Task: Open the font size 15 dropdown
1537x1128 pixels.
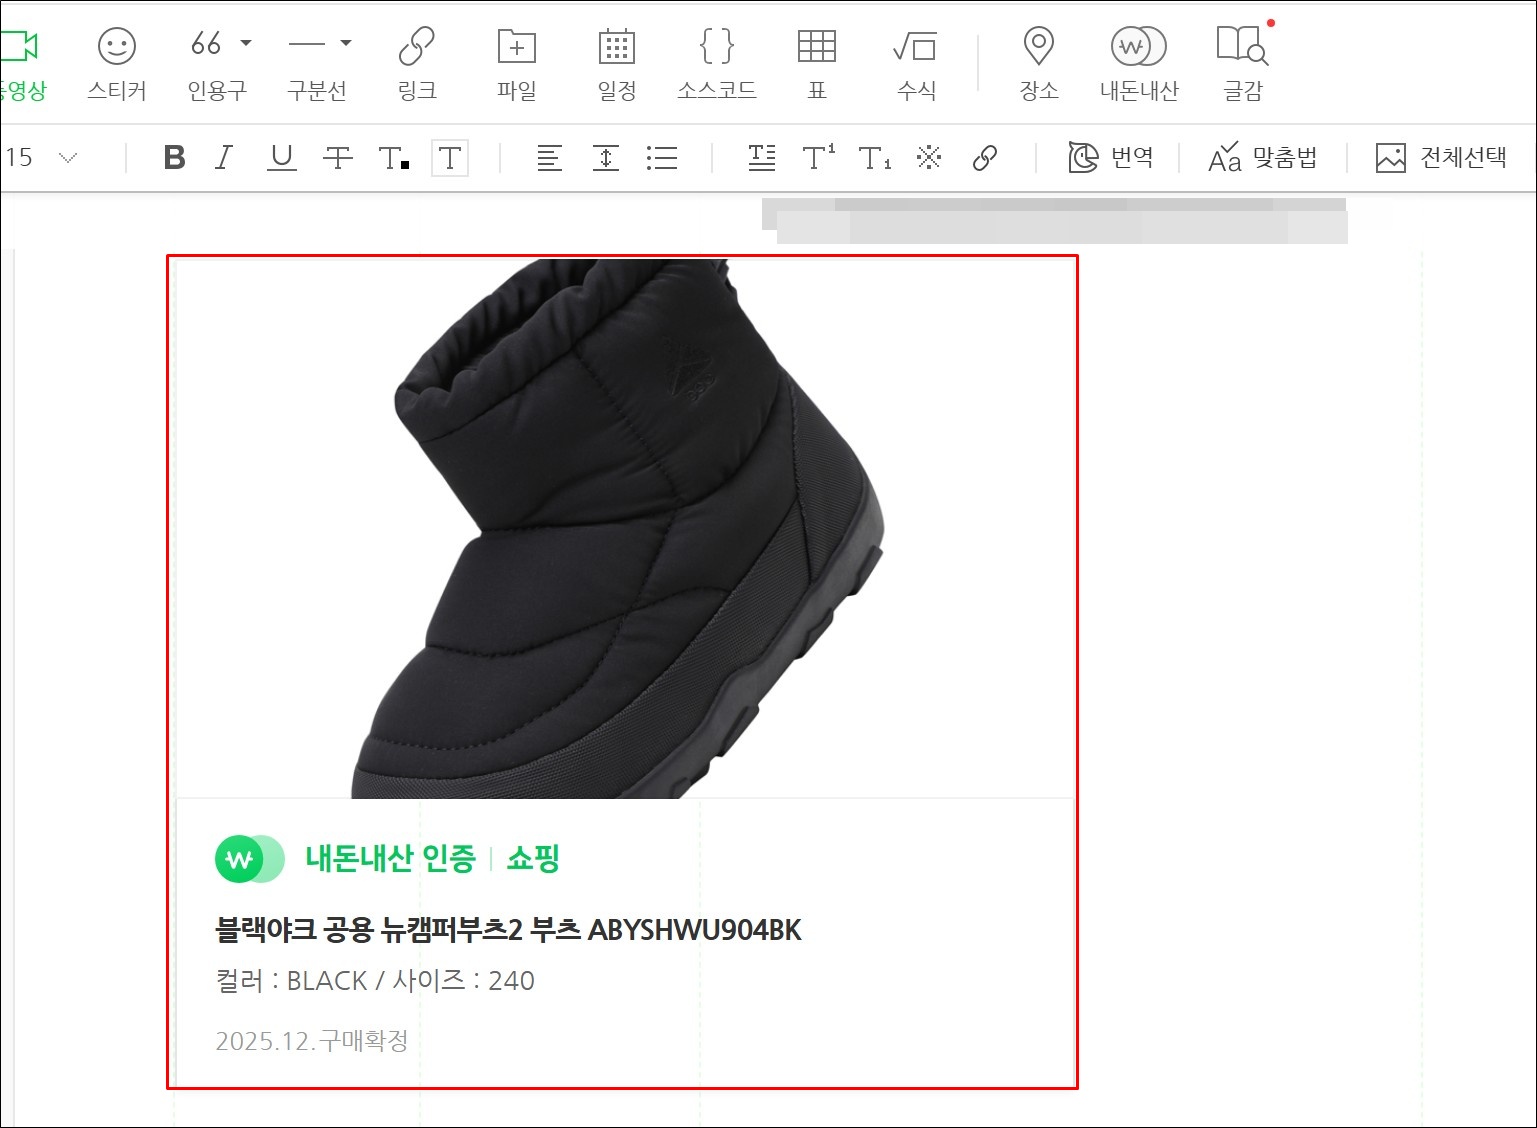Action: [x=40, y=158]
